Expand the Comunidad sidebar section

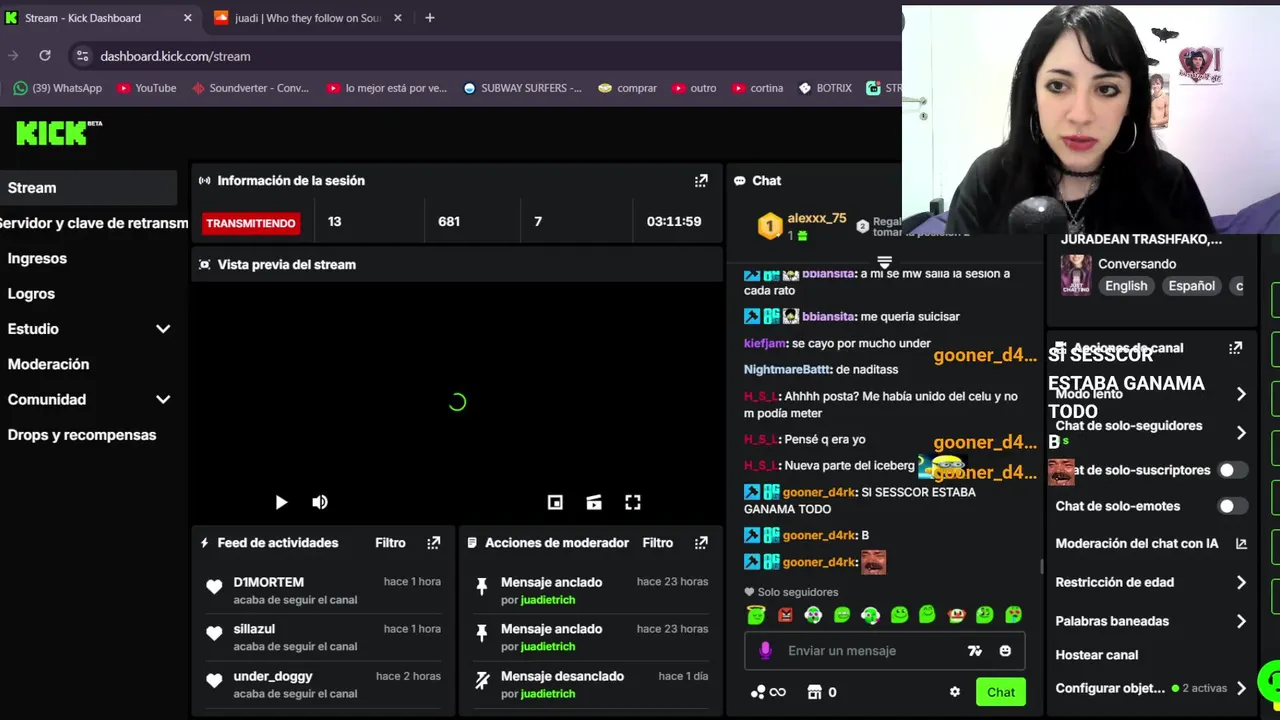pyautogui.click(x=163, y=399)
